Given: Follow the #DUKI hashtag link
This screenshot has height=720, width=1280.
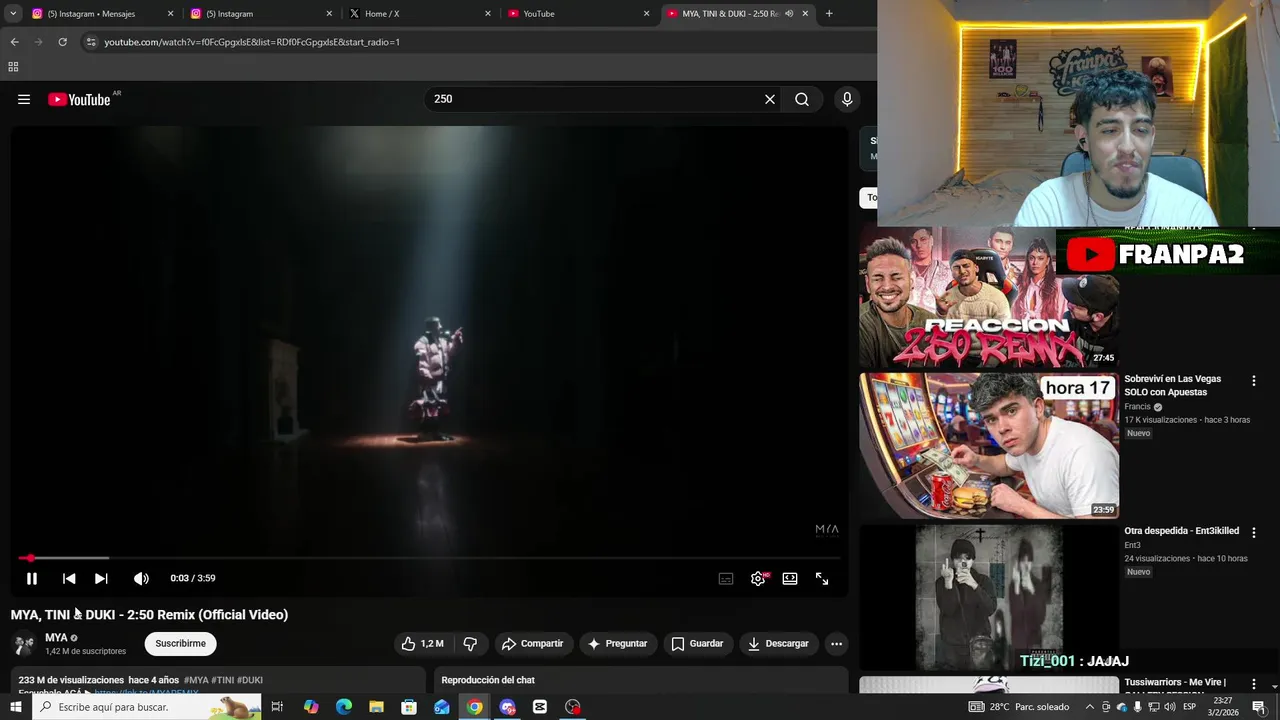Looking at the screenshot, I should [250, 680].
